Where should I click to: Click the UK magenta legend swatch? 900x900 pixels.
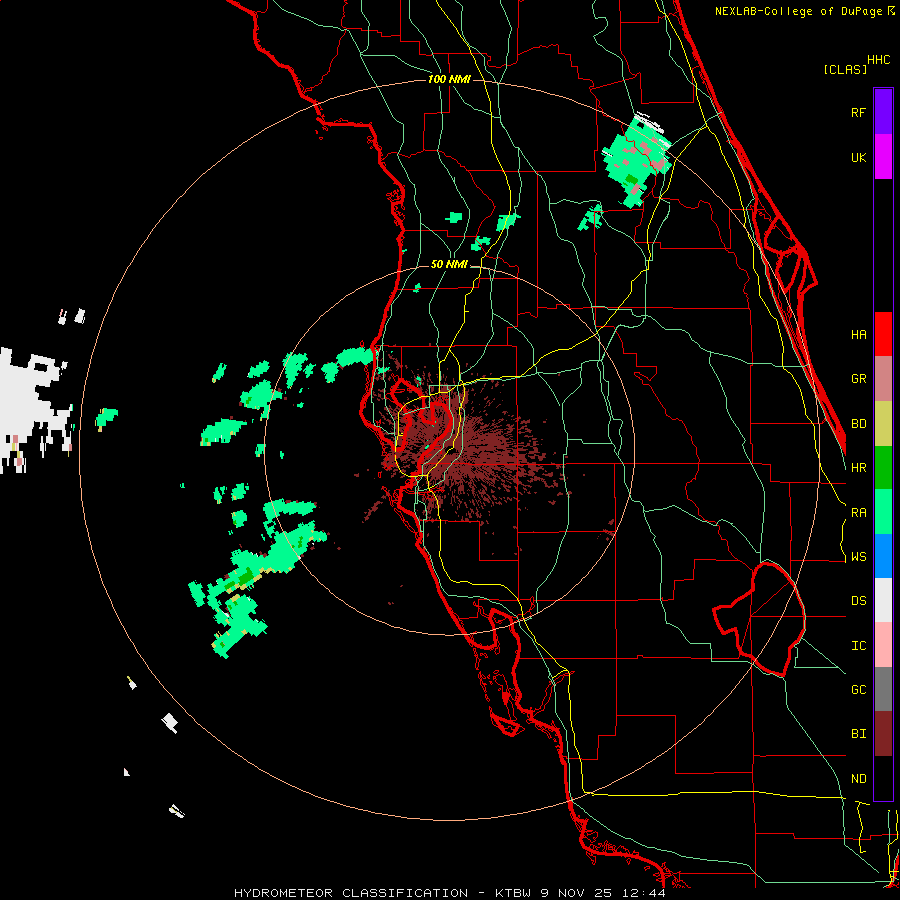pyautogui.click(x=883, y=157)
